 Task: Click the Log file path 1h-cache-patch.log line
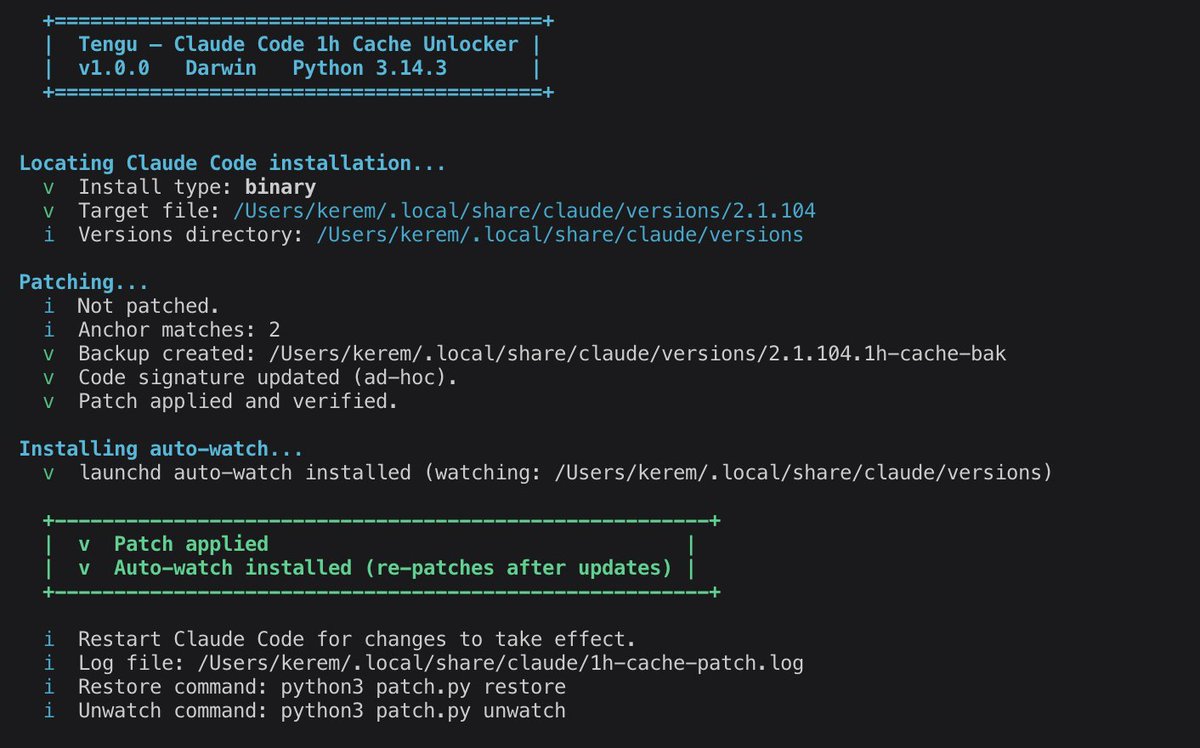[441, 663]
